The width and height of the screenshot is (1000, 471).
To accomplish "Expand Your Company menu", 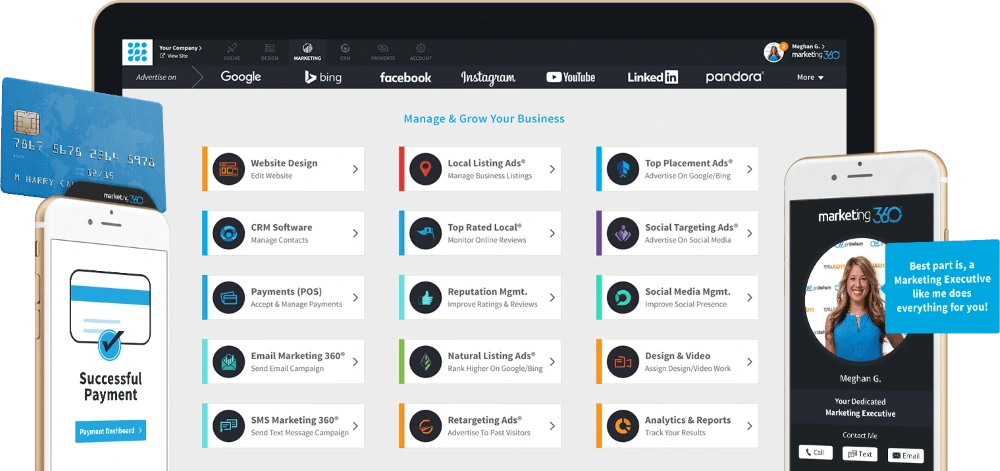I will pos(180,48).
